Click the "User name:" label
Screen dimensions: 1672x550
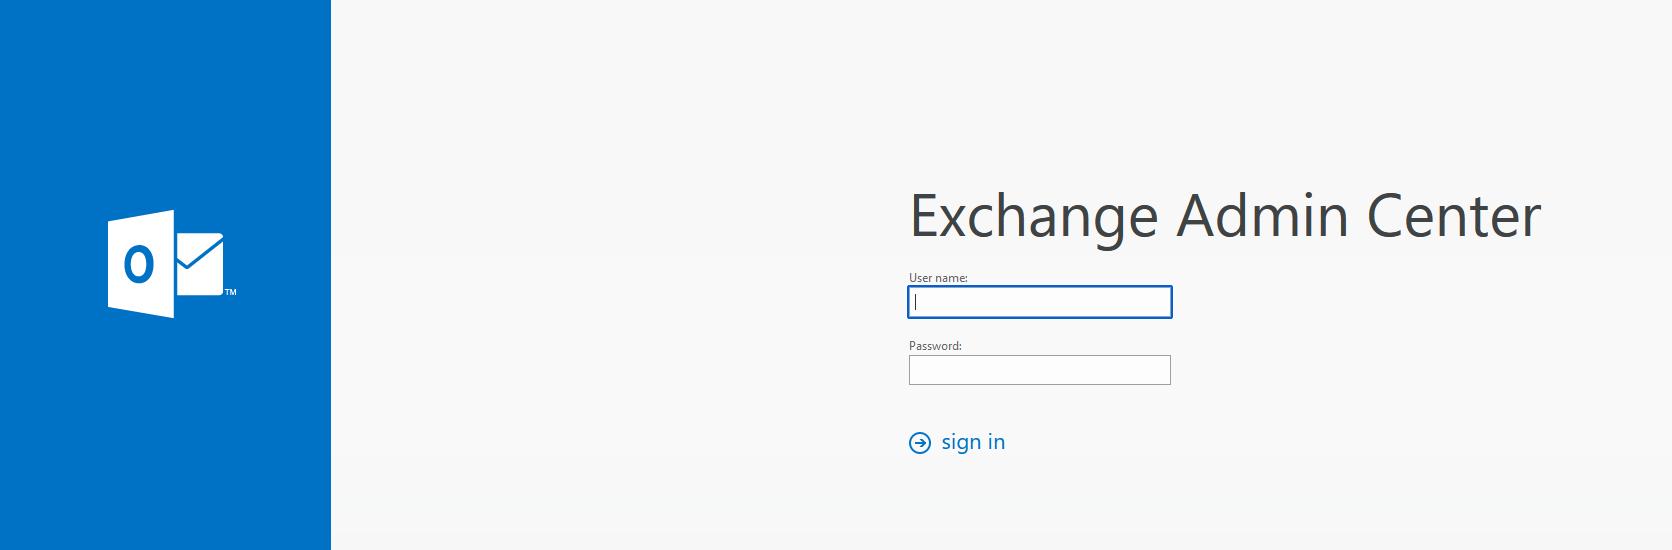(x=938, y=278)
